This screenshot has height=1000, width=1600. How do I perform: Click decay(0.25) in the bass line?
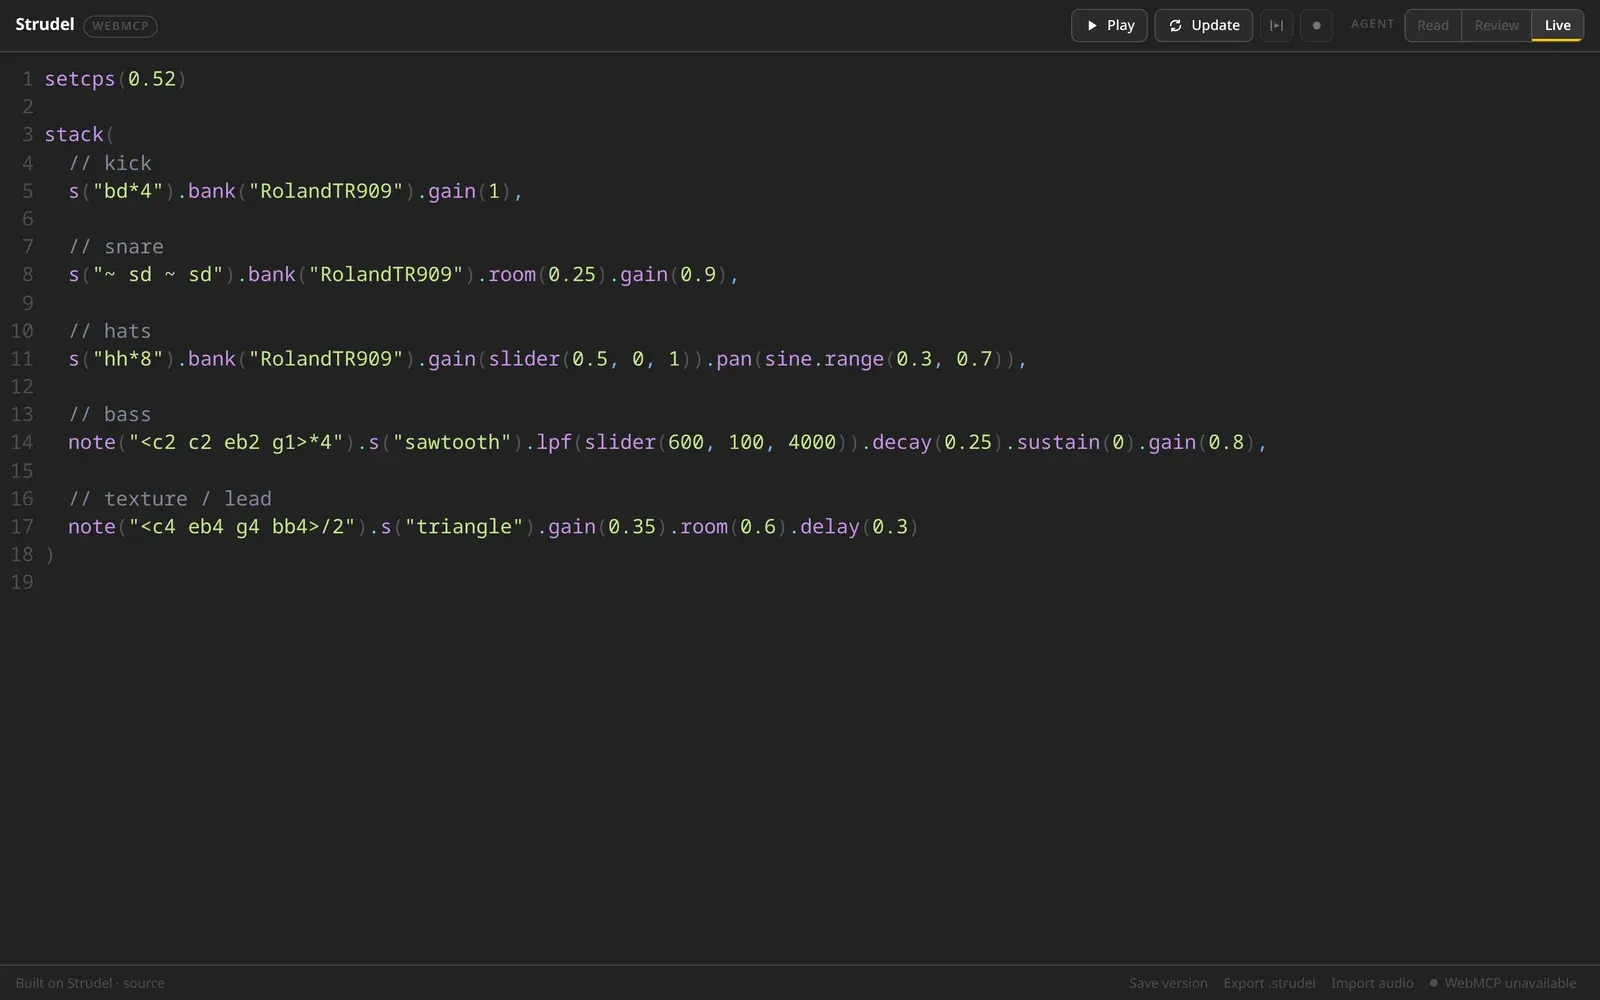(x=937, y=442)
